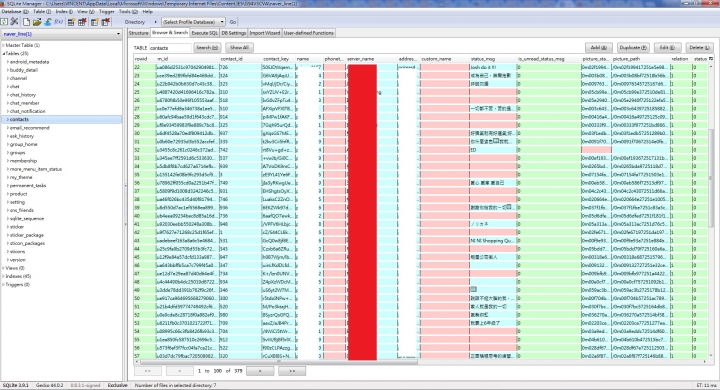Open the Help menu
720x390 pixels.
147,11
